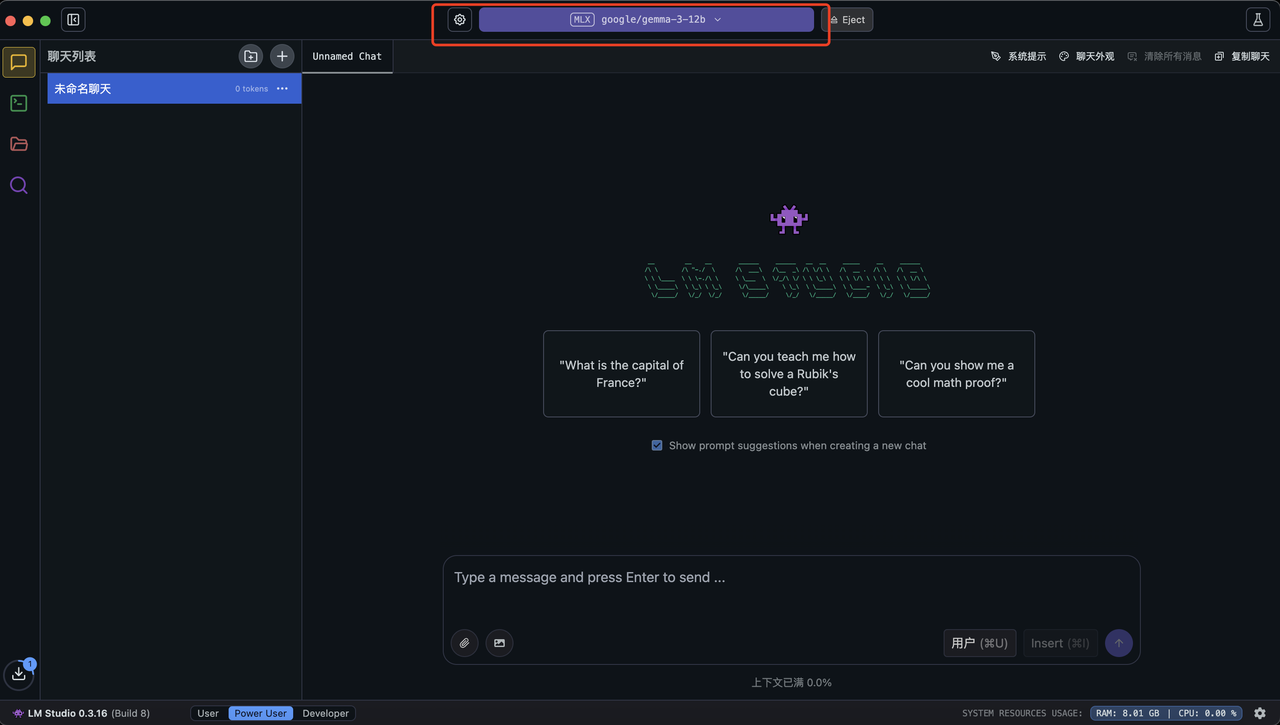Screen dimensions: 1280x725
Task: Open the Downloads icon with badge
Action: (19, 674)
